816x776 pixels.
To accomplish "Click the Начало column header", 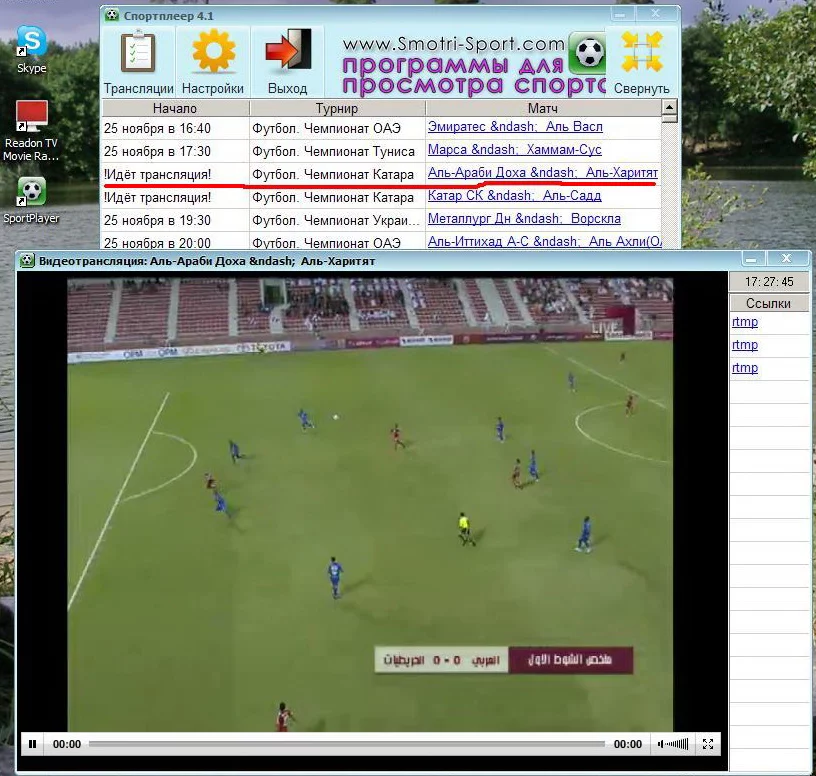I will pos(175,108).
